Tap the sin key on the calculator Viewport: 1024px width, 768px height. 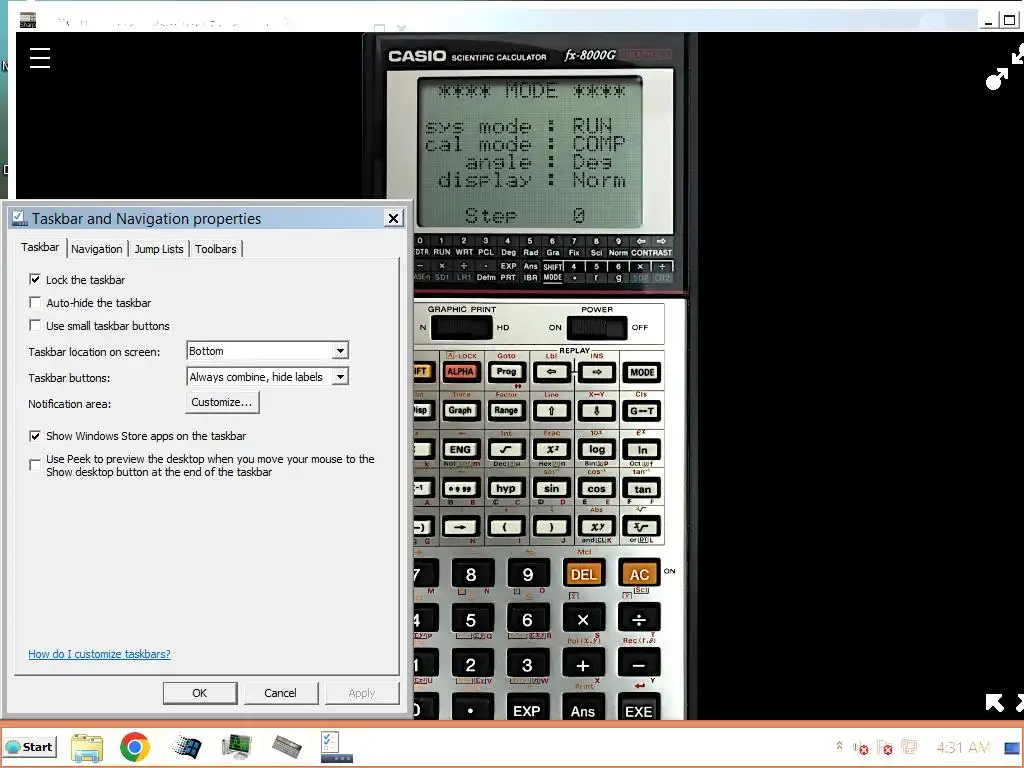[551, 488]
